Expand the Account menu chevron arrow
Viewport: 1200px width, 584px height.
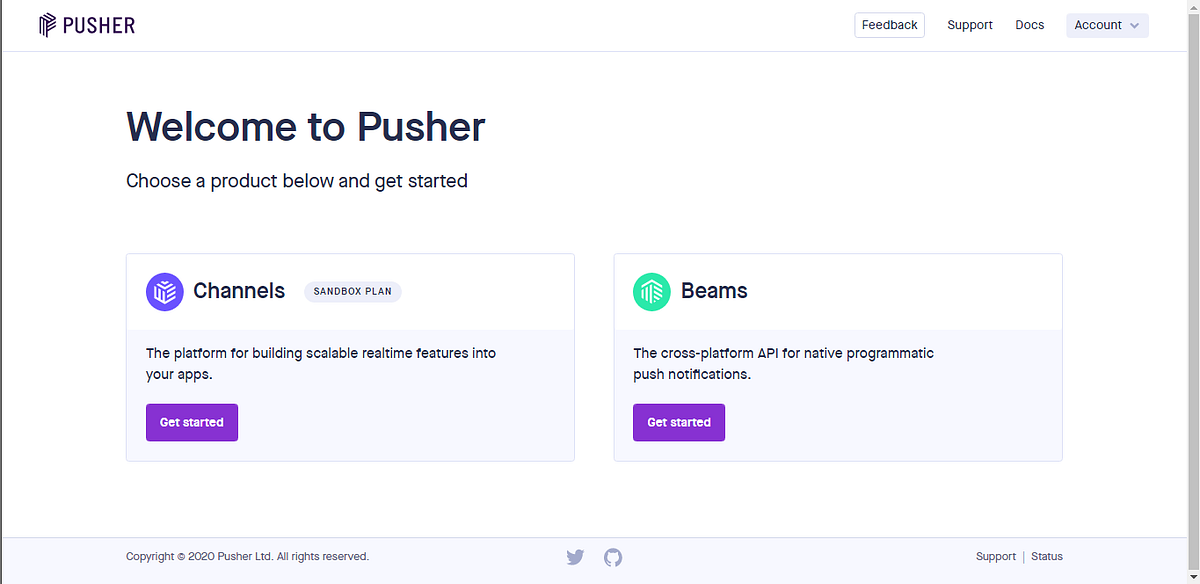click(x=1135, y=26)
